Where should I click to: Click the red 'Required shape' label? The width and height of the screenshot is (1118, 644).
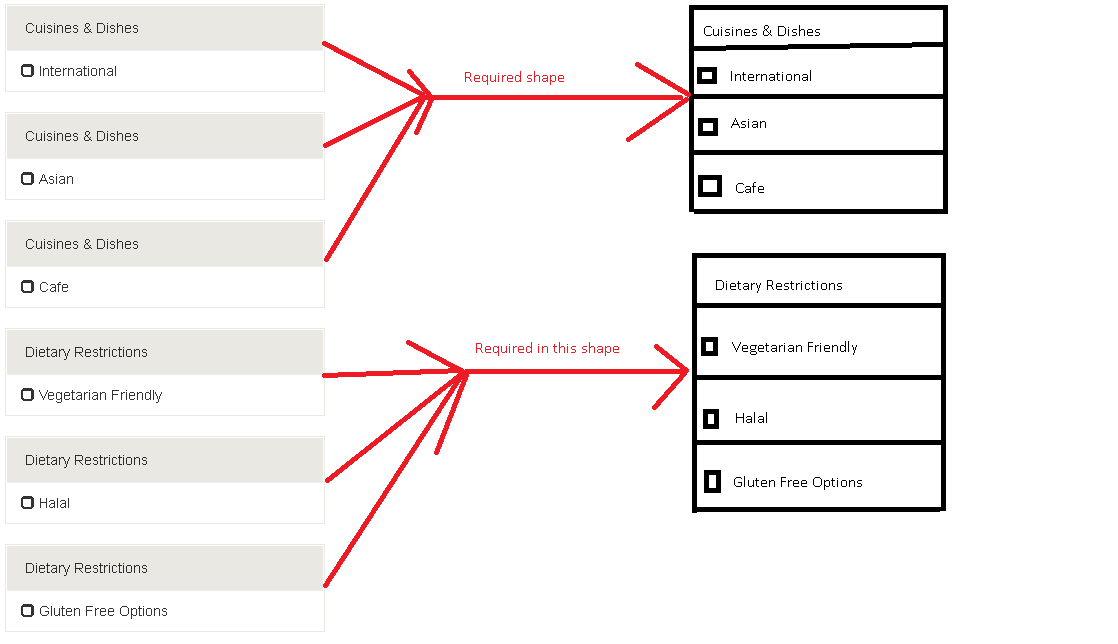[x=514, y=77]
